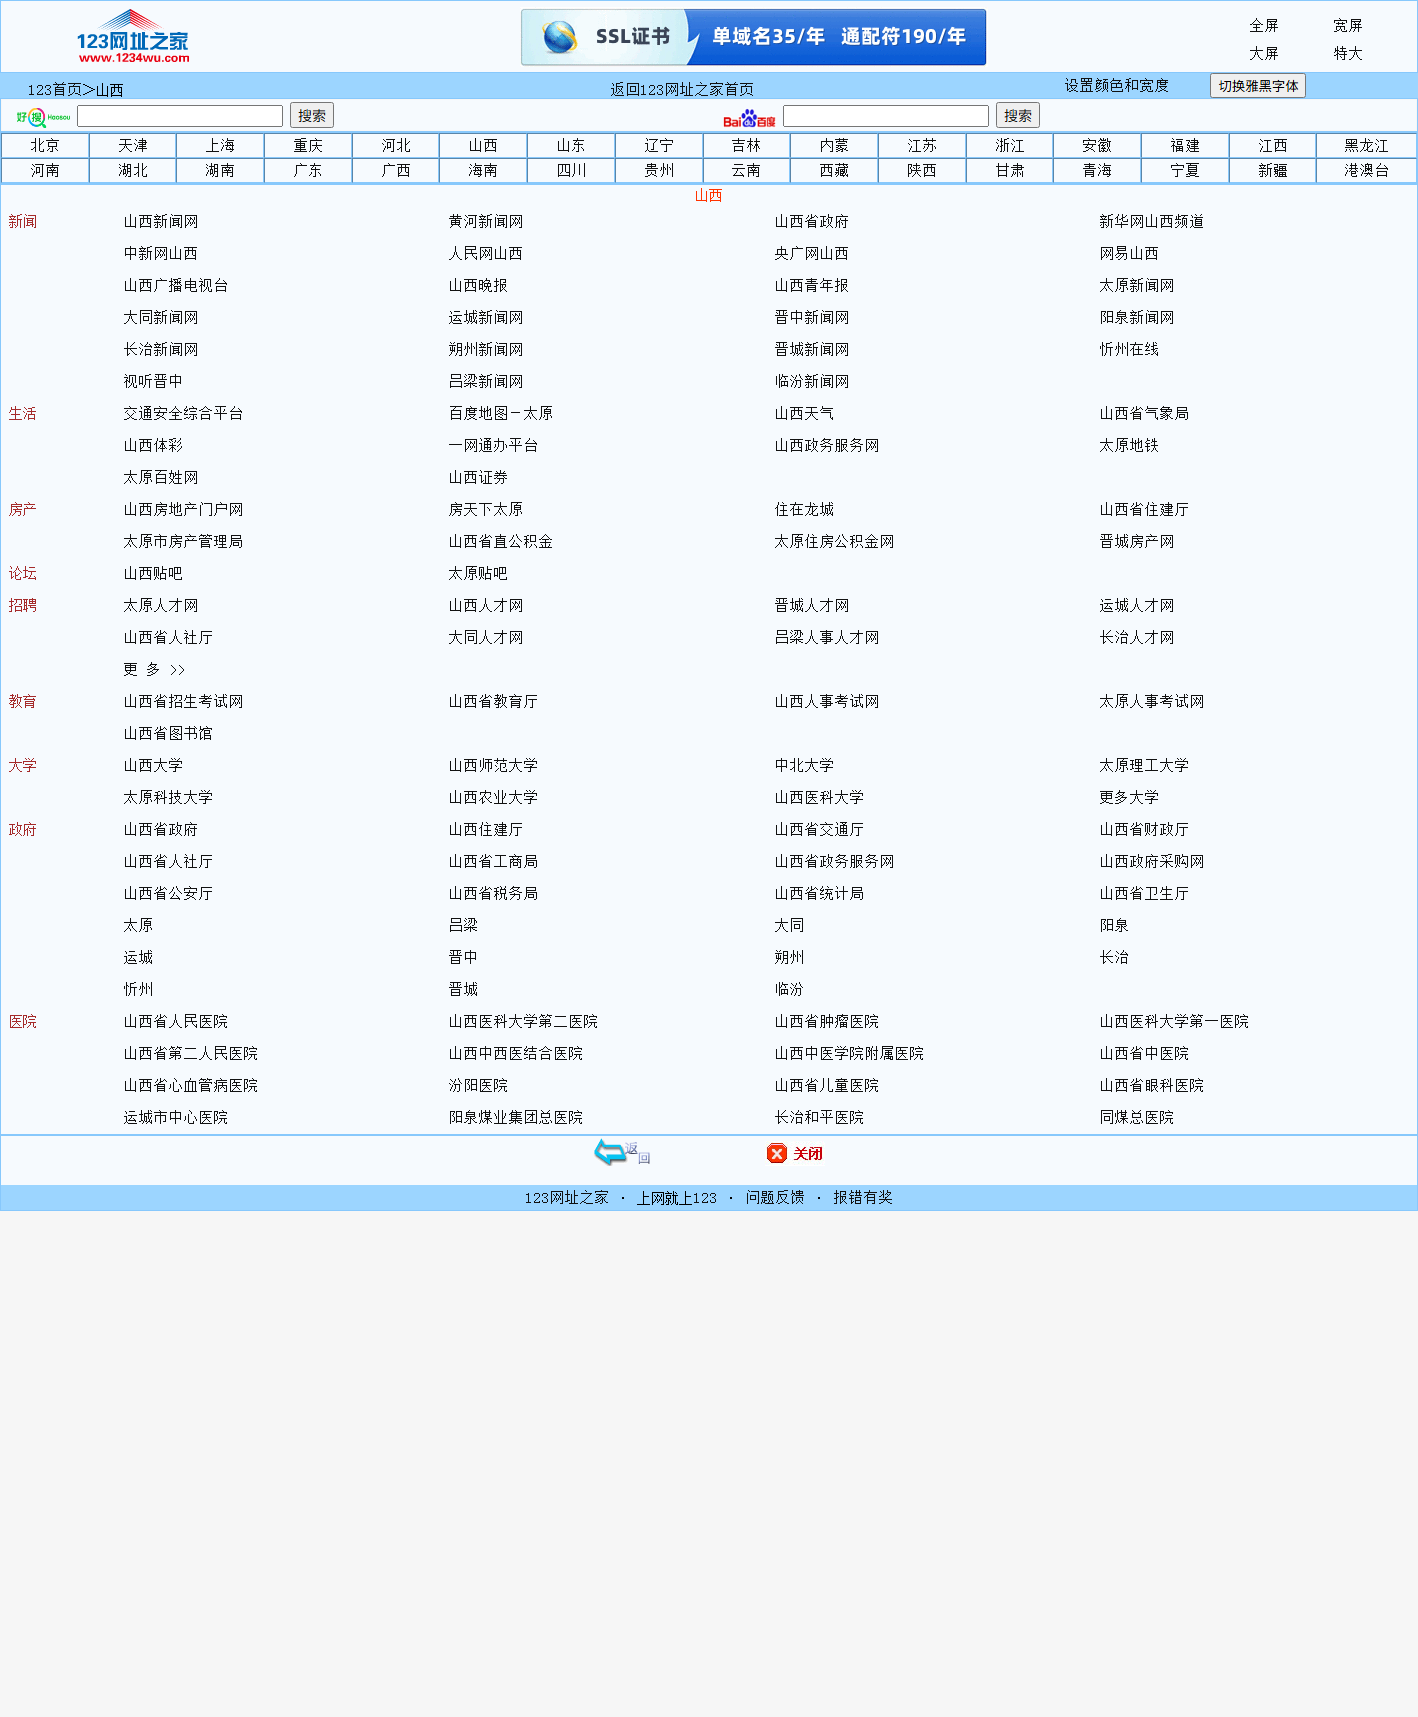Click the blue back arrow icon
This screenshot has height=1717, width=1418.
610,1152
